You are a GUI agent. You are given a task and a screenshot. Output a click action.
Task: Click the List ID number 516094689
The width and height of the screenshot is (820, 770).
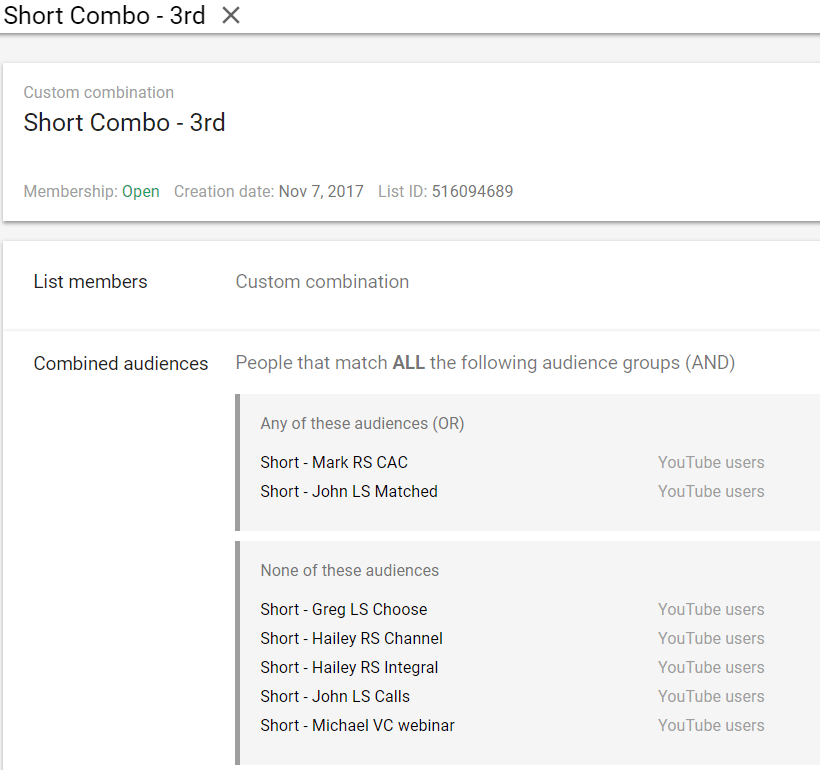pyautogui.click(x=472, y=192)
